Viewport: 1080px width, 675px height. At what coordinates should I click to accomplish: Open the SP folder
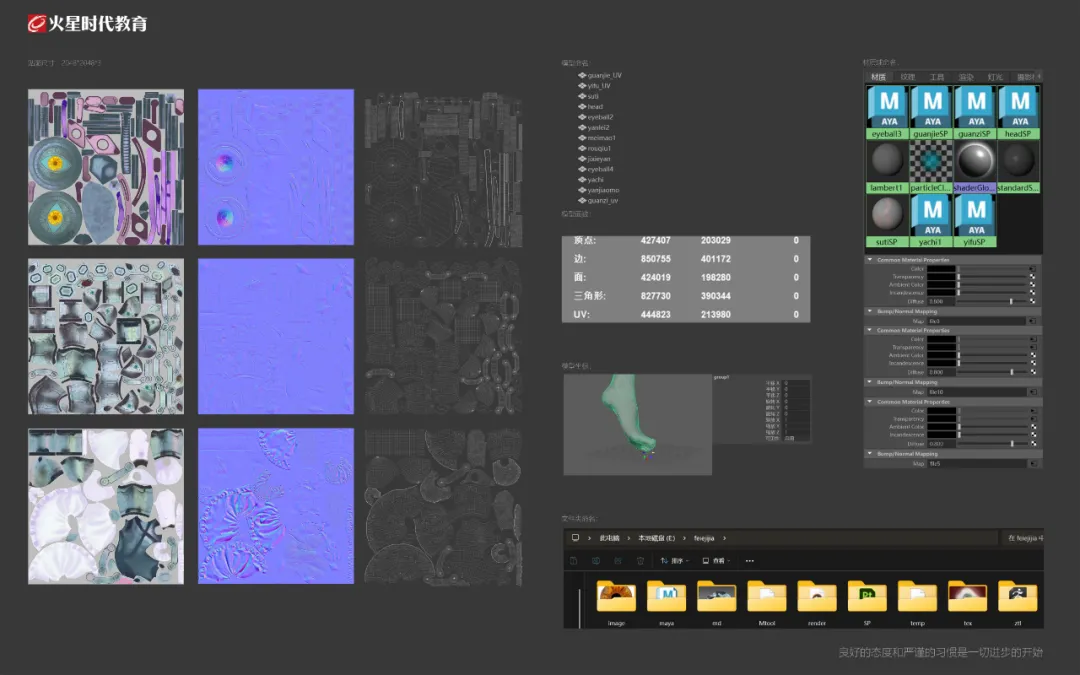[867, 597]
